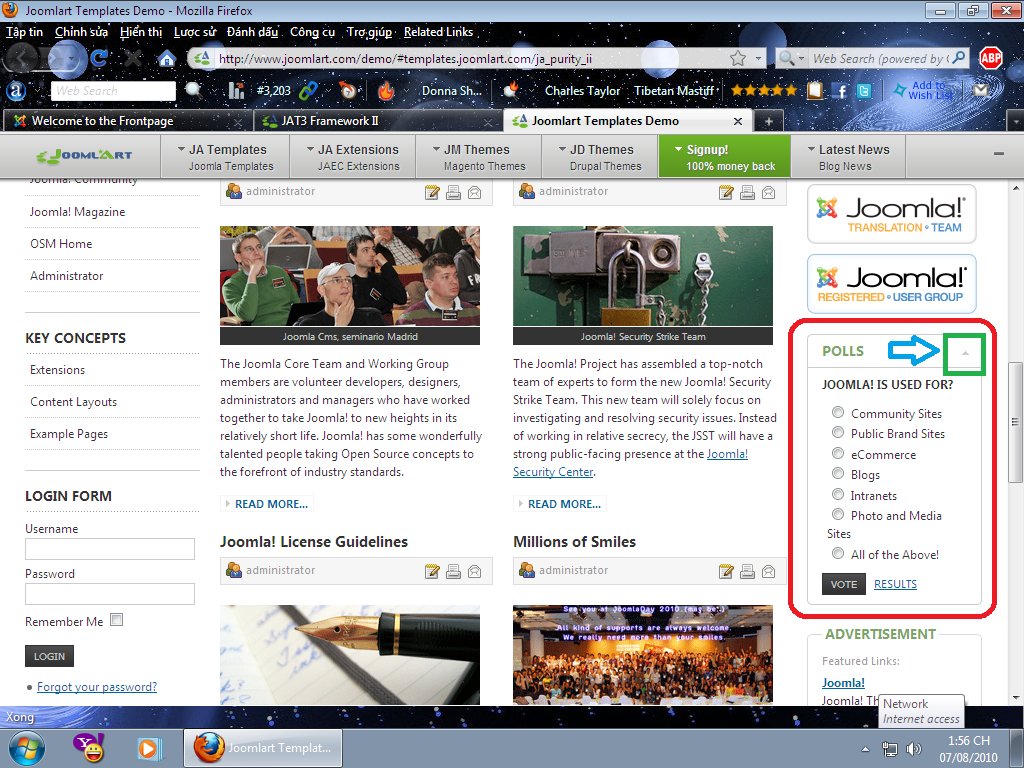1024x768 pixels.
Task: Print the Security Strike Team article
Action: (747, 192)
